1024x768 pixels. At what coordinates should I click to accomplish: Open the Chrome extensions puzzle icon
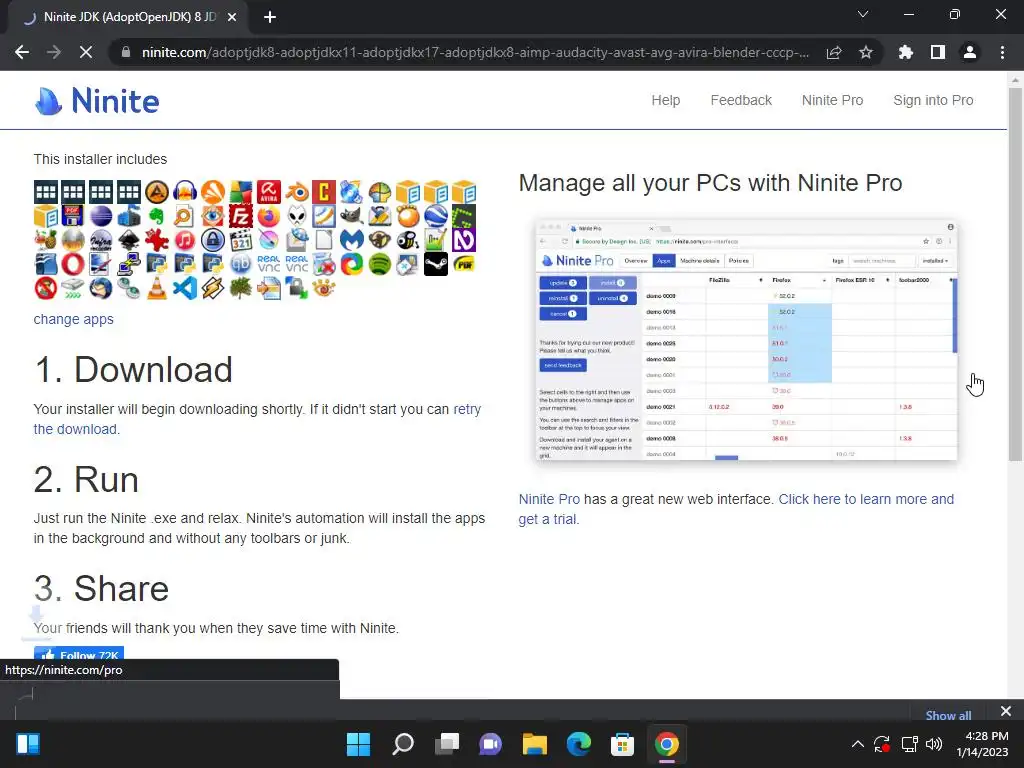click(x=906, y=52)
